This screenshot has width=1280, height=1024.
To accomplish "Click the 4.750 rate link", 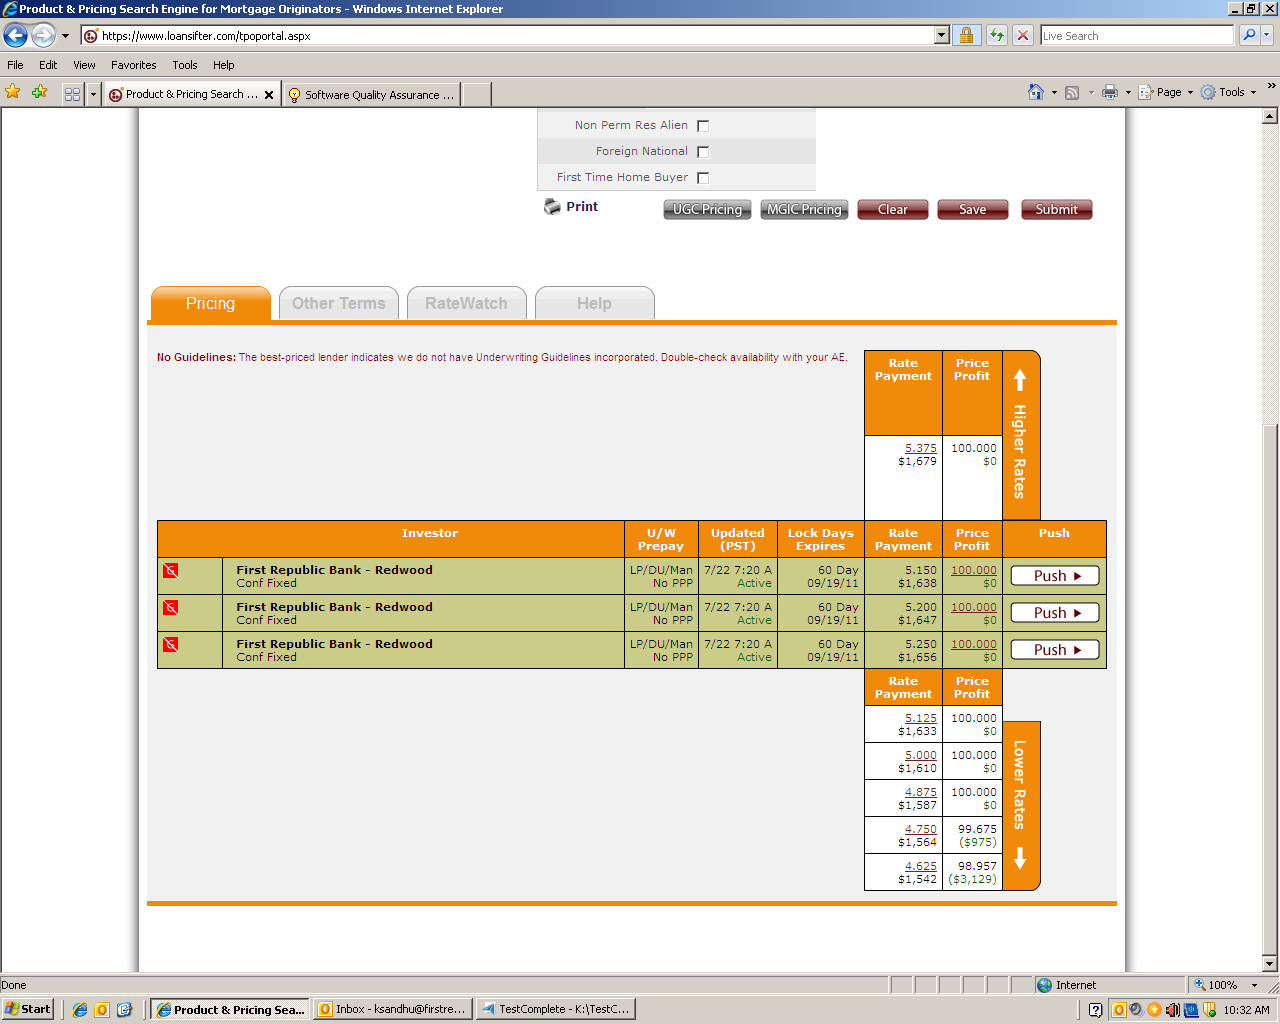I will [x=920, y=829].
